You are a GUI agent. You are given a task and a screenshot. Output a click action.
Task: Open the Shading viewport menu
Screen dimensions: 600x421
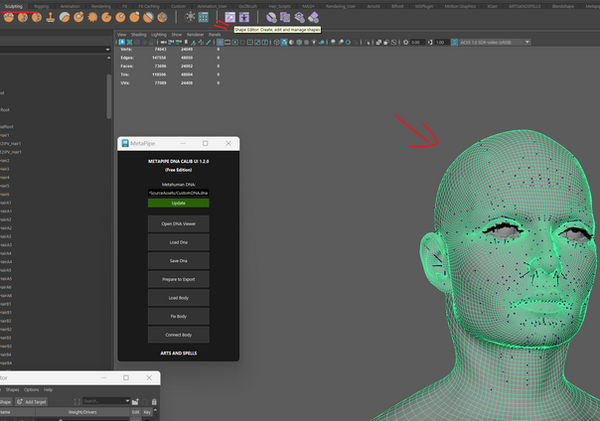(x=138, y=33)
